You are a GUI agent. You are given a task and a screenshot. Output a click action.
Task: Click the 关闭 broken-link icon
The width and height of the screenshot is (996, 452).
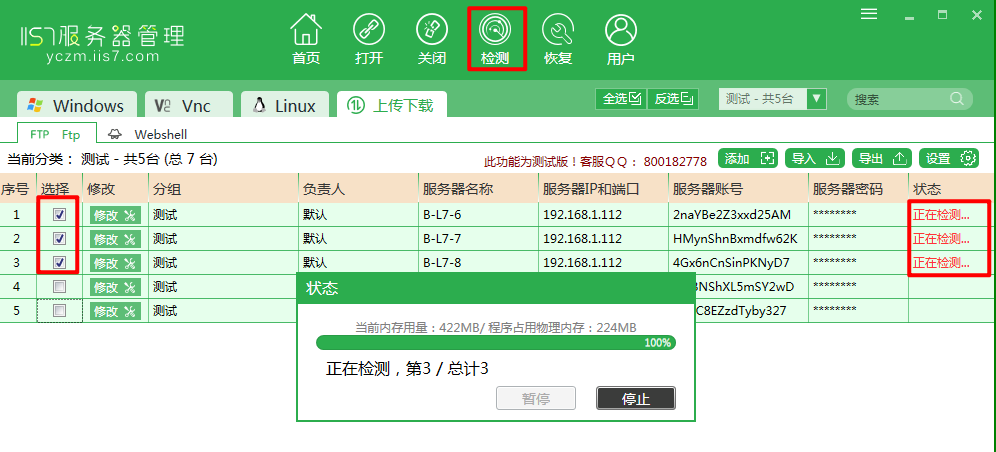pyautogui.click(x=432, y=39)
